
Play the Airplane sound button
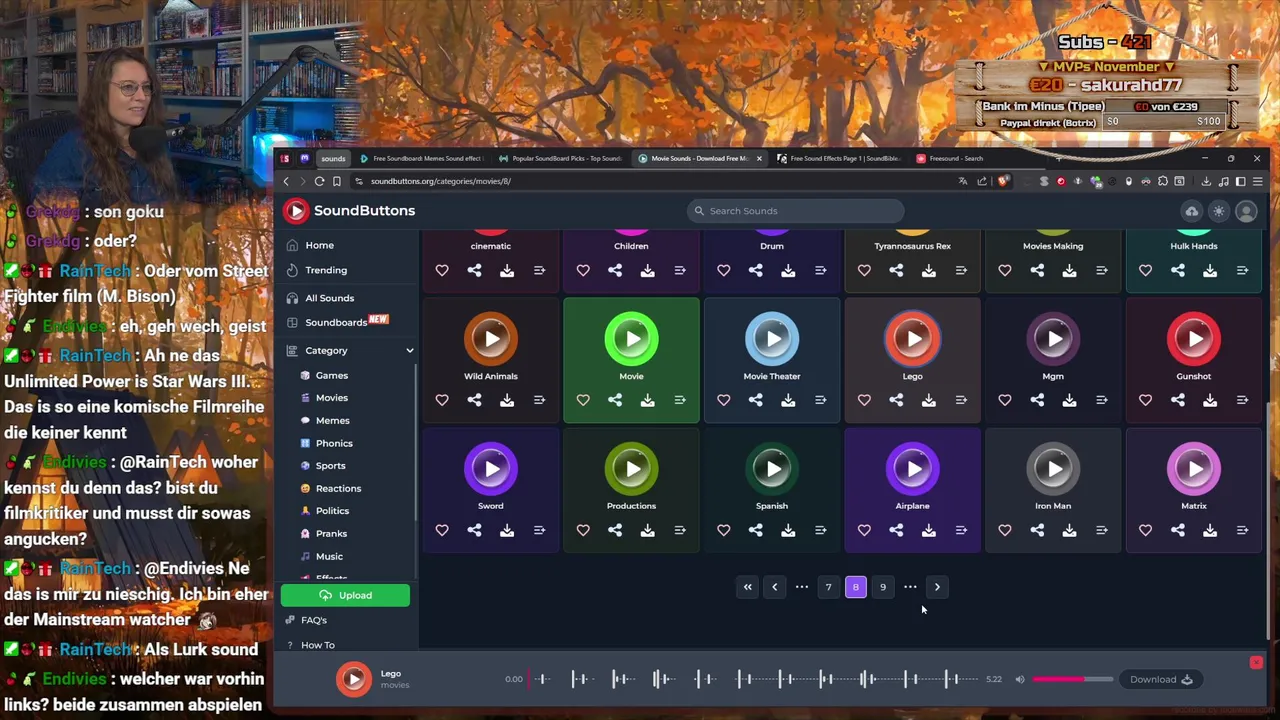(x=913, y=469)
